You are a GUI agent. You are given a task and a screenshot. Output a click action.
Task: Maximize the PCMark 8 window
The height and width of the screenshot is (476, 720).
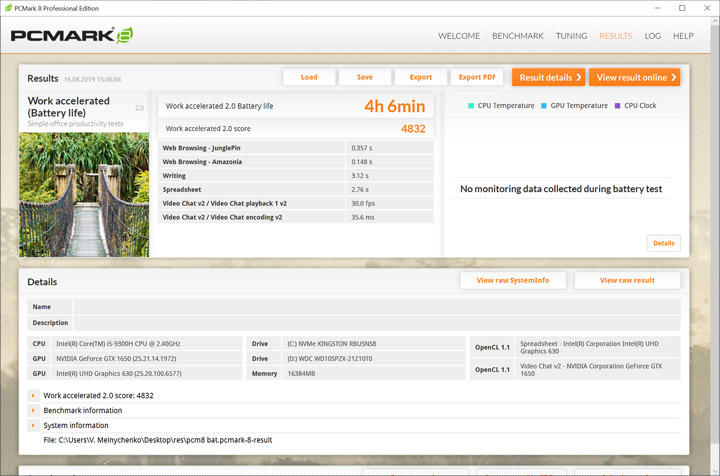click(x=682, y=8)
